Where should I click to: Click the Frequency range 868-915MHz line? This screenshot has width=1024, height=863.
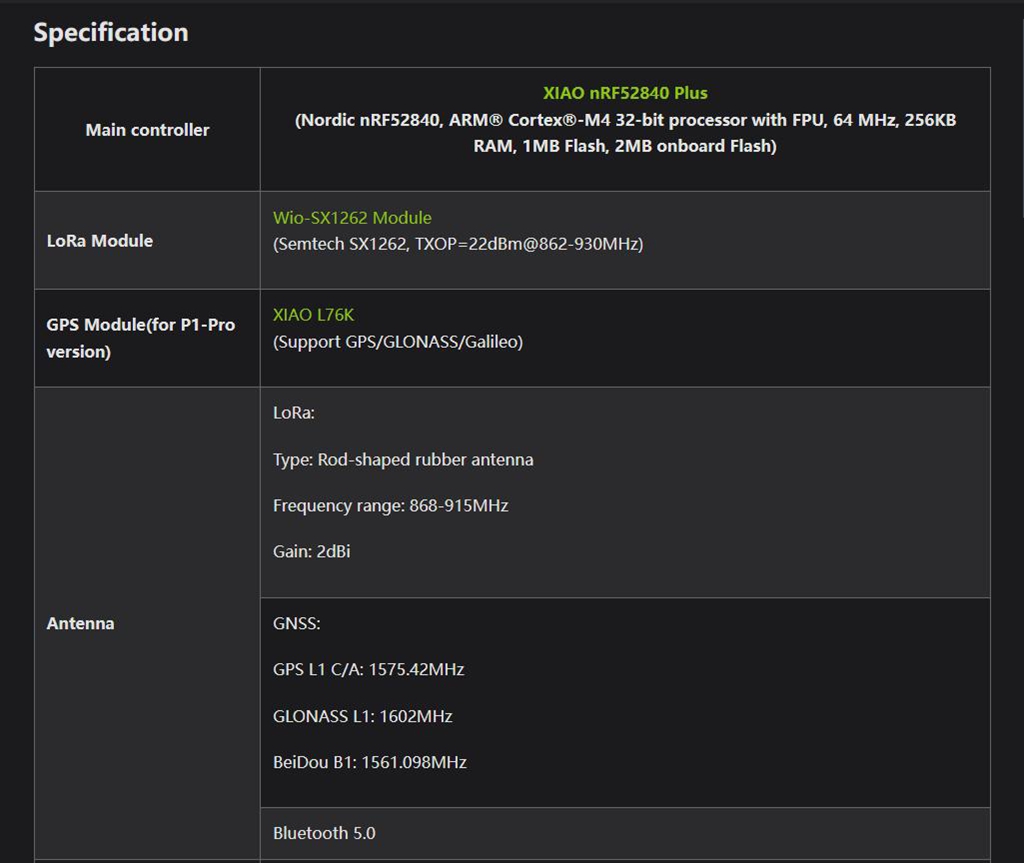(x=390, y=506)
